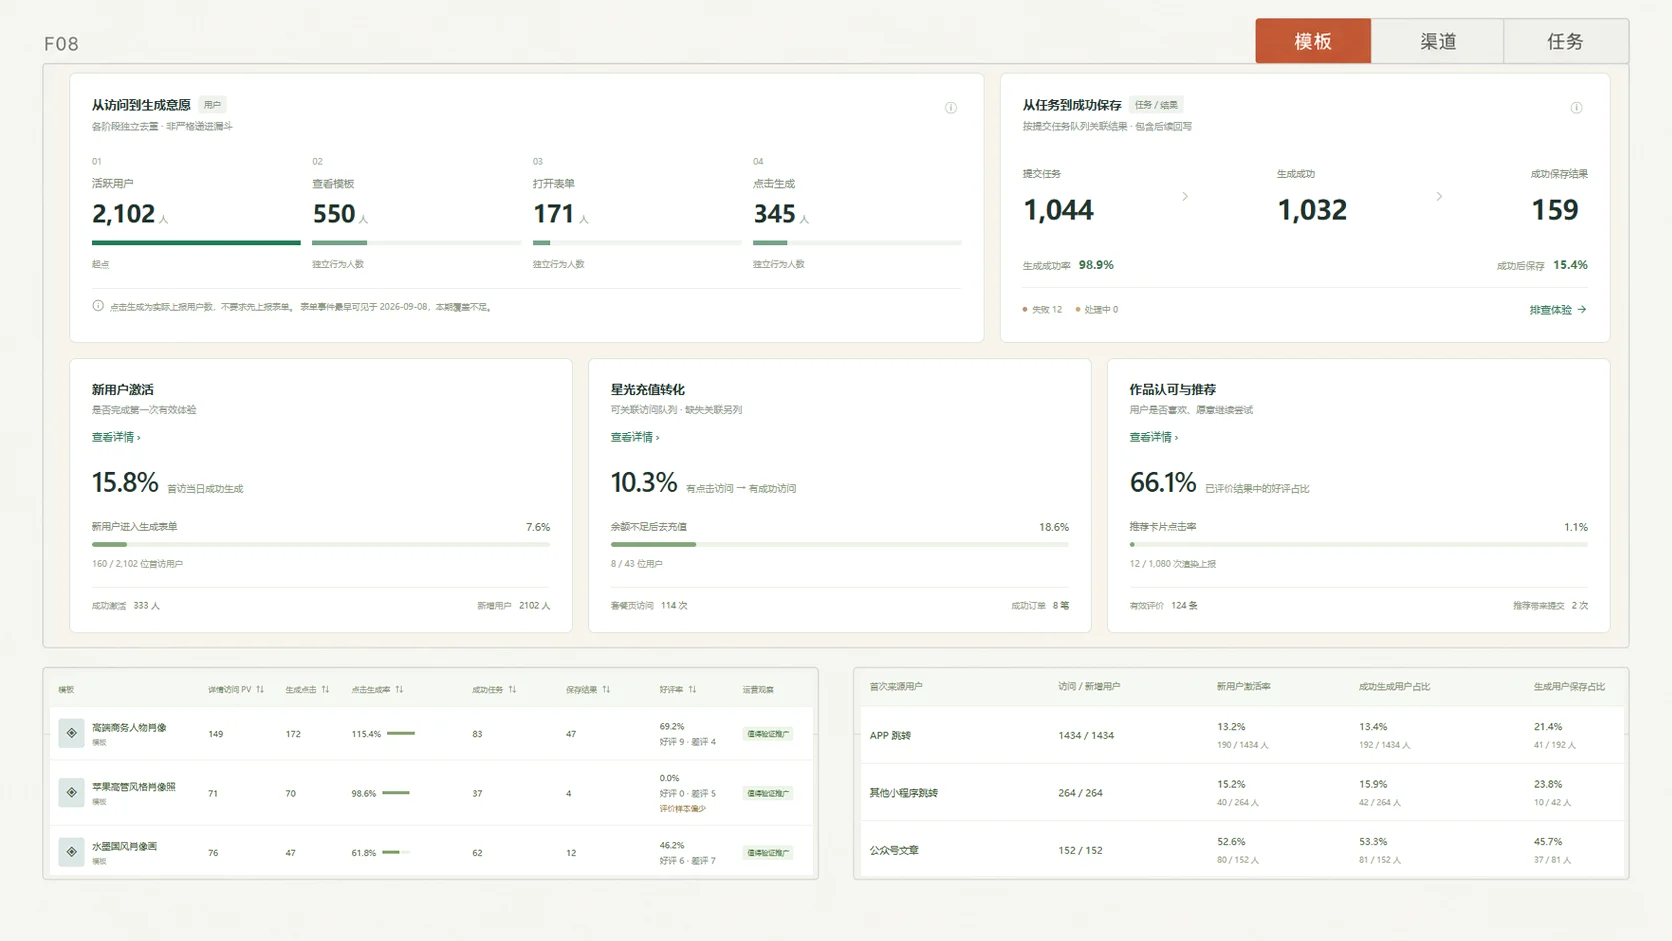The width and height of the screenshot is (1672, 941).
Task: Switch to the 模板 tab
Action: (1313, 41)
